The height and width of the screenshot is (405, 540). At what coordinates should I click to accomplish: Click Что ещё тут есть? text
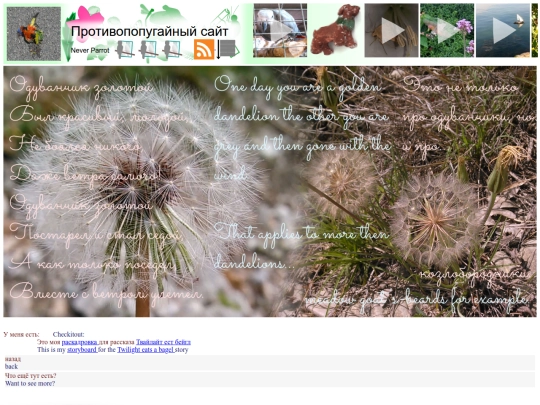coord(31,376)
